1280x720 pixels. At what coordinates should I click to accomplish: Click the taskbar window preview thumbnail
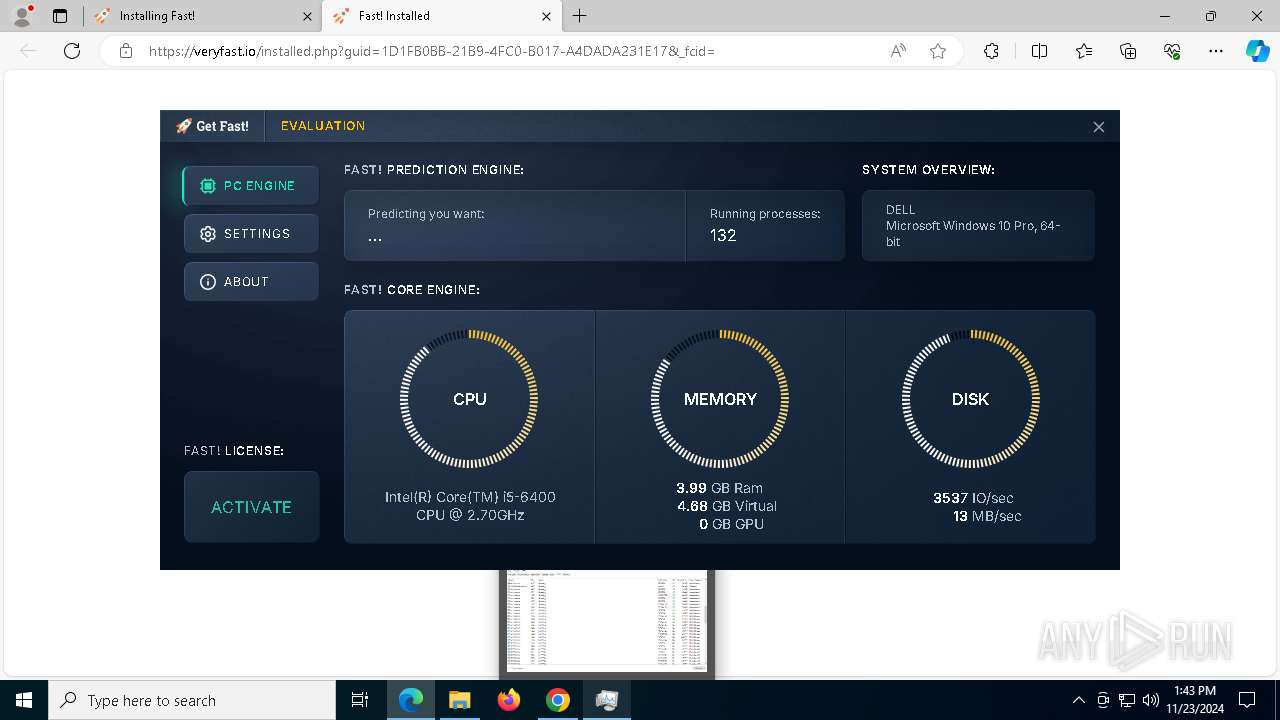click(x=607, y=622)
